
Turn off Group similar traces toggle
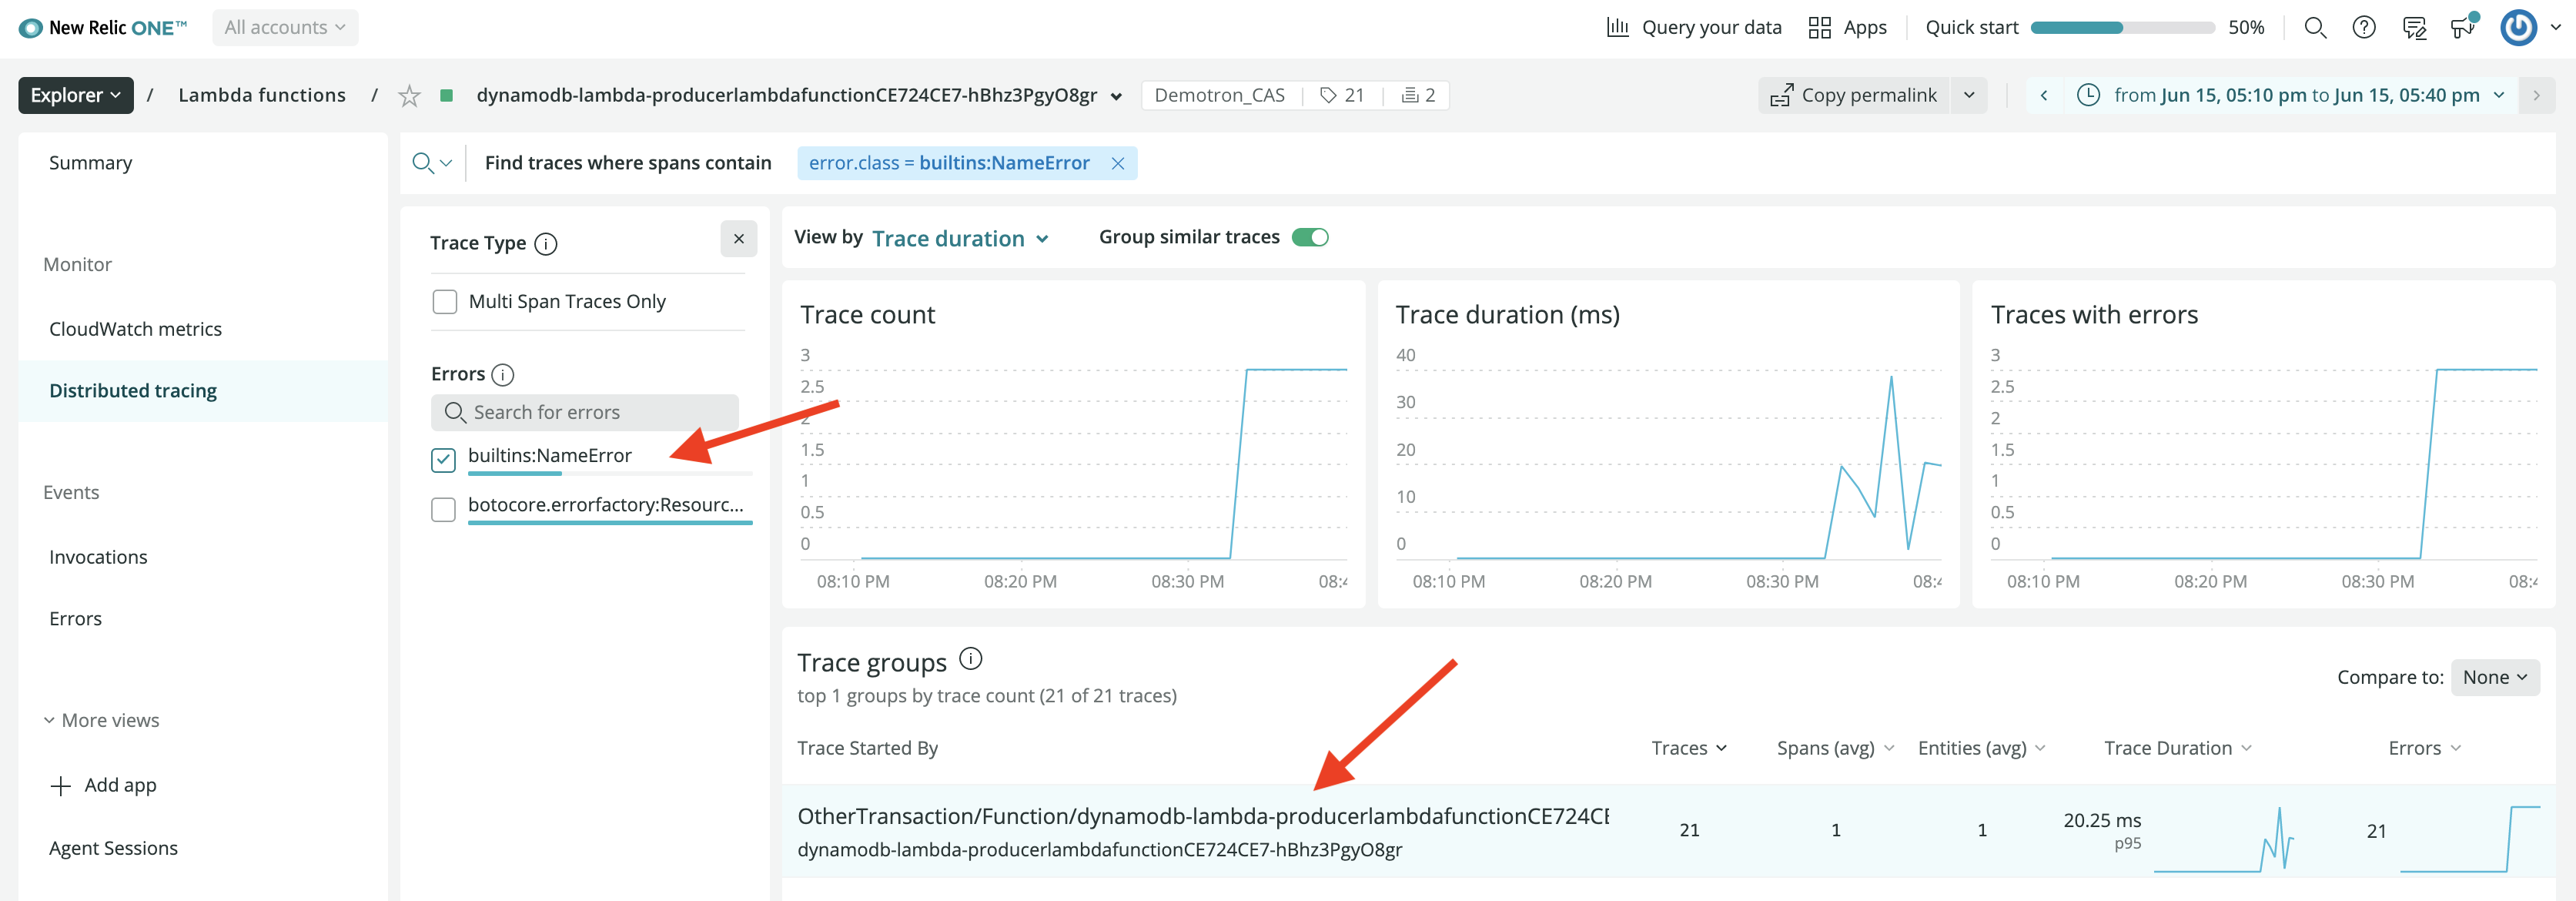[1310, 237]
